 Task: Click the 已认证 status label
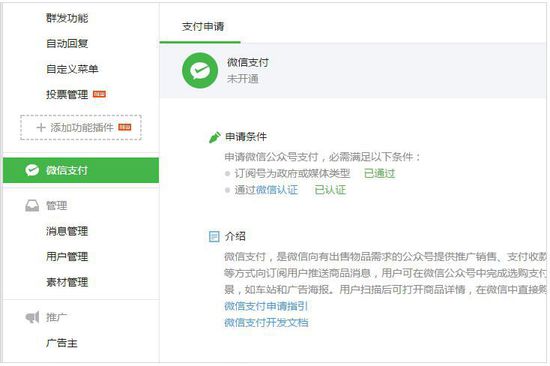330,190
